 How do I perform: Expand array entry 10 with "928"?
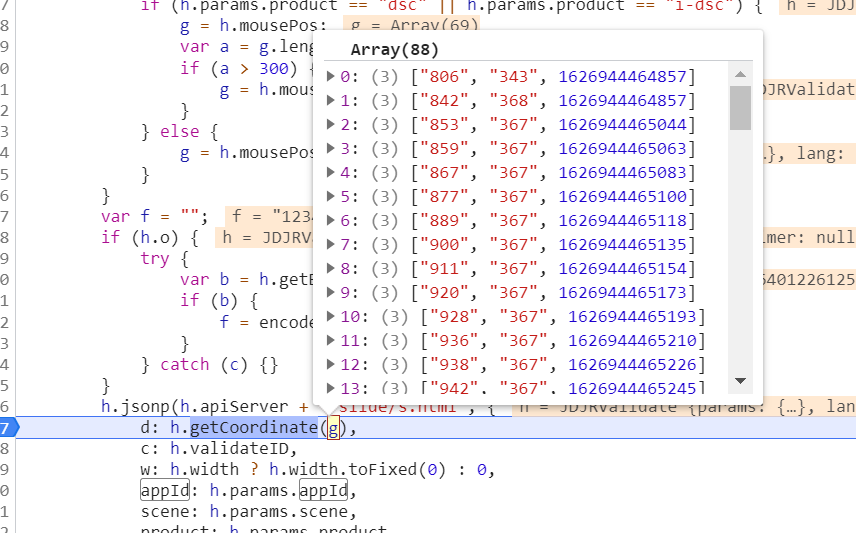[330, 317]
